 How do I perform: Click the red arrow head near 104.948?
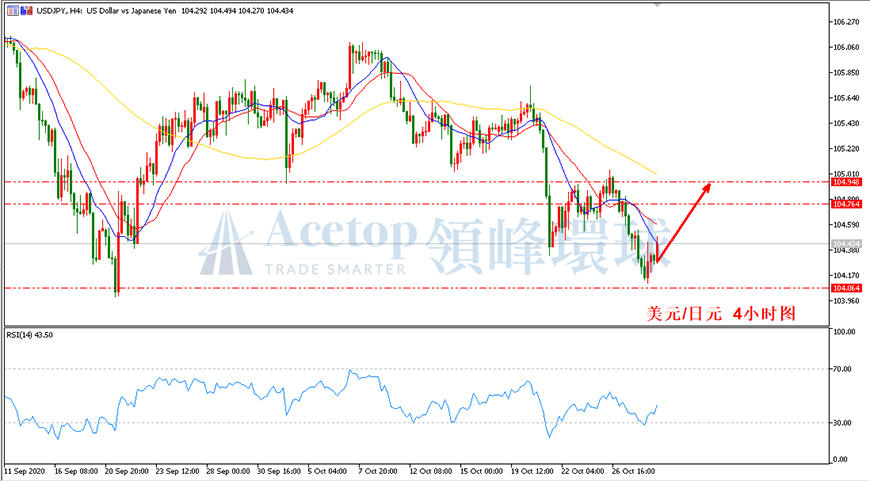(706, 188)
